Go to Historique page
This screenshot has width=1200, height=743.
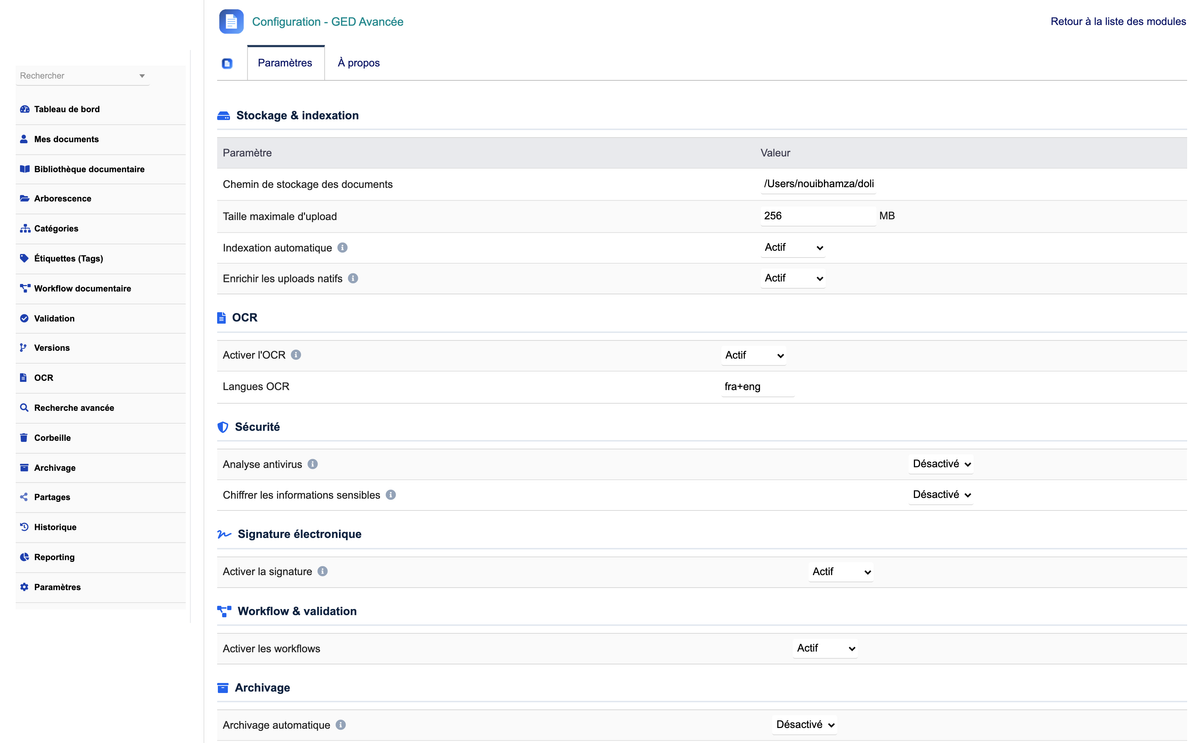tap(55, 527)
